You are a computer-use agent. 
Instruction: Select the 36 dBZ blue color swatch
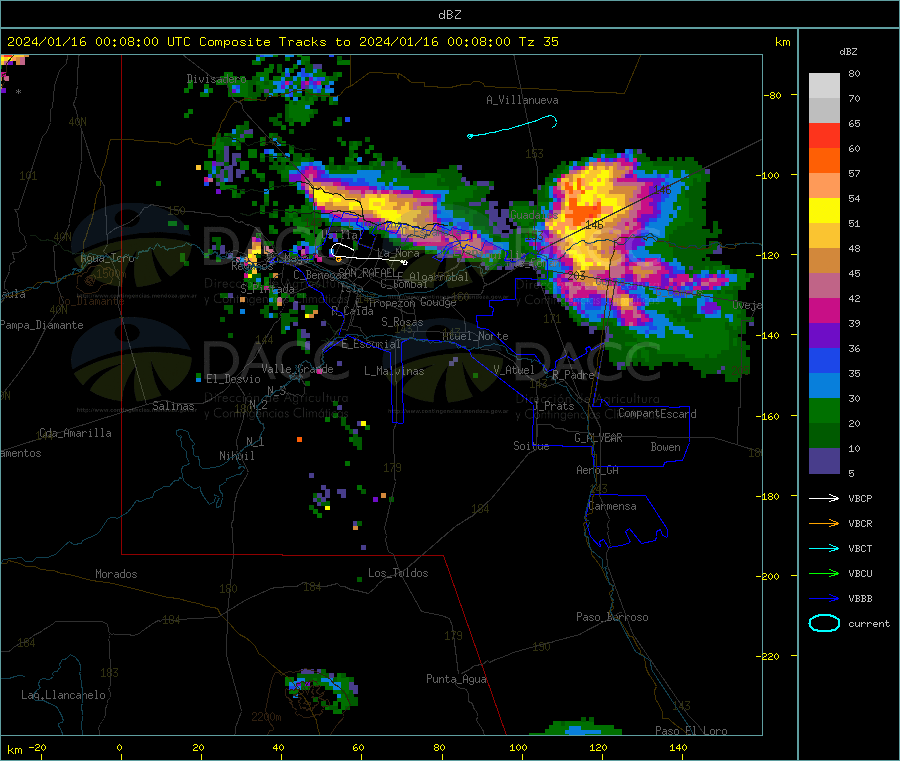click(824, 360)
